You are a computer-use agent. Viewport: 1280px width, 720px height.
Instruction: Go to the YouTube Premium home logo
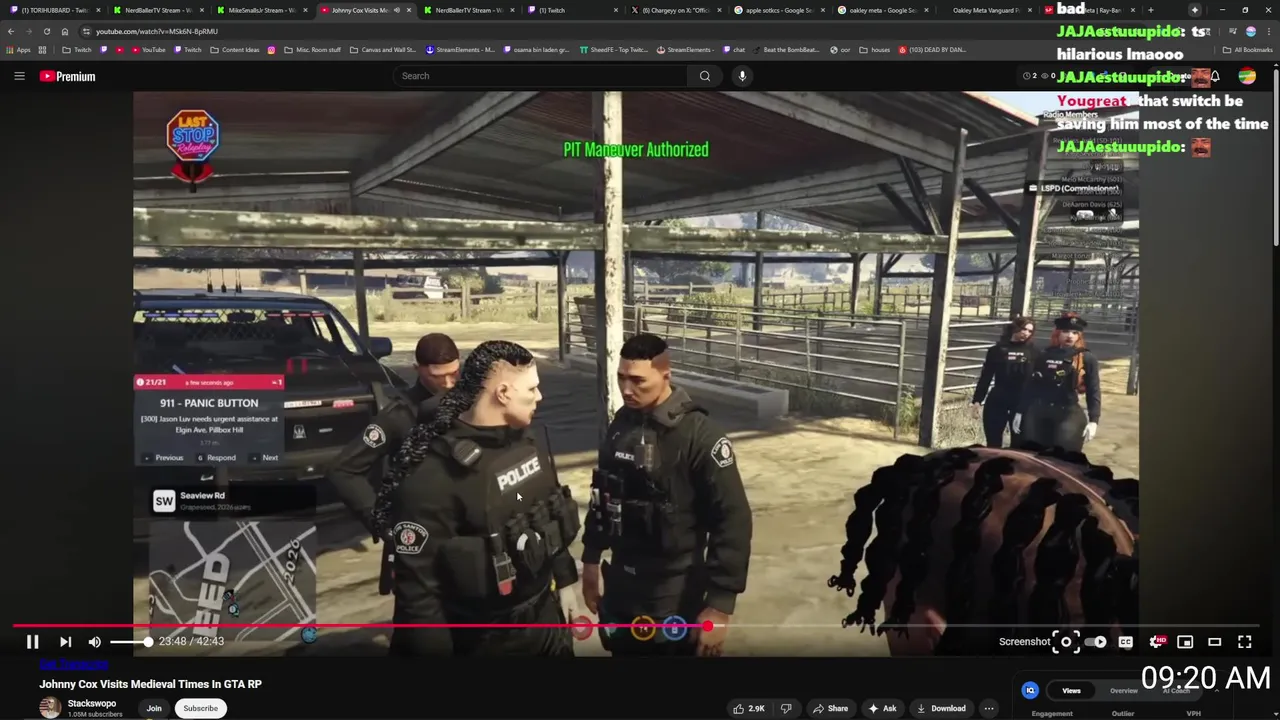pyautogui.click(x=68, y=76)
